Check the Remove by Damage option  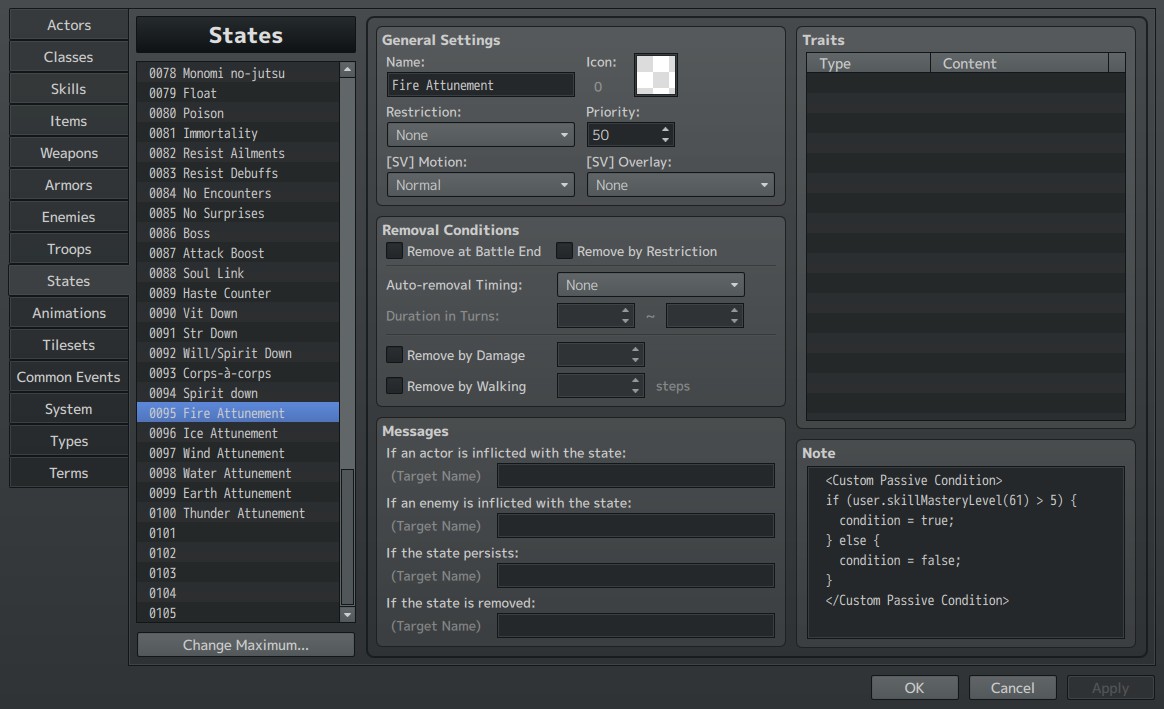[x=394, y=355]
